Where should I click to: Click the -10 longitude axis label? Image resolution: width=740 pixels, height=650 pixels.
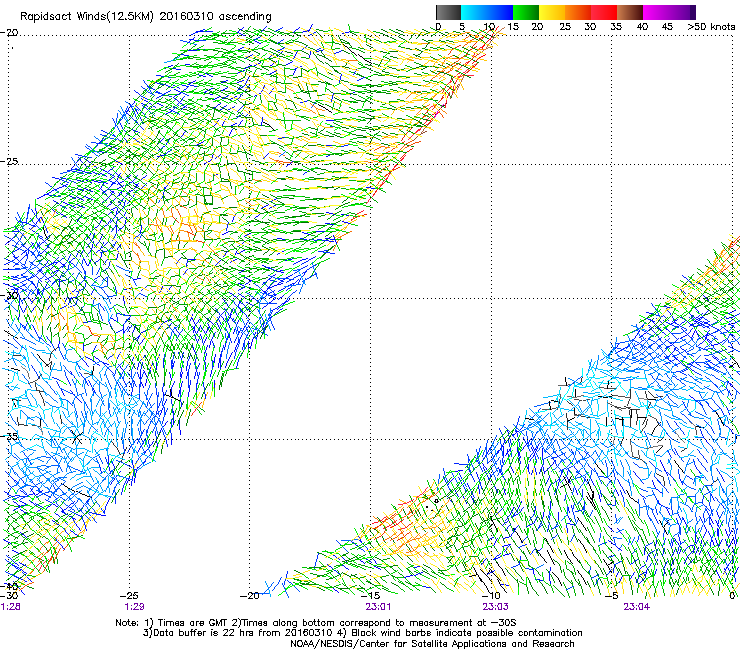(491, 596)
